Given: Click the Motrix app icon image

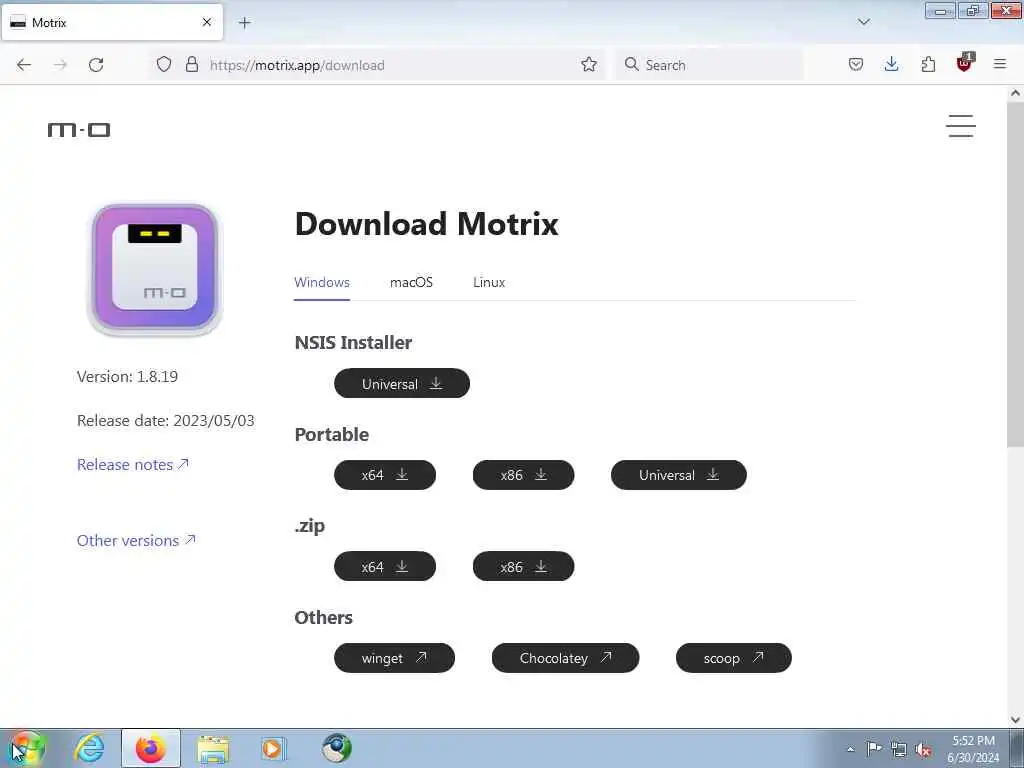Looking at the screenshot, I should click(154, 269).
